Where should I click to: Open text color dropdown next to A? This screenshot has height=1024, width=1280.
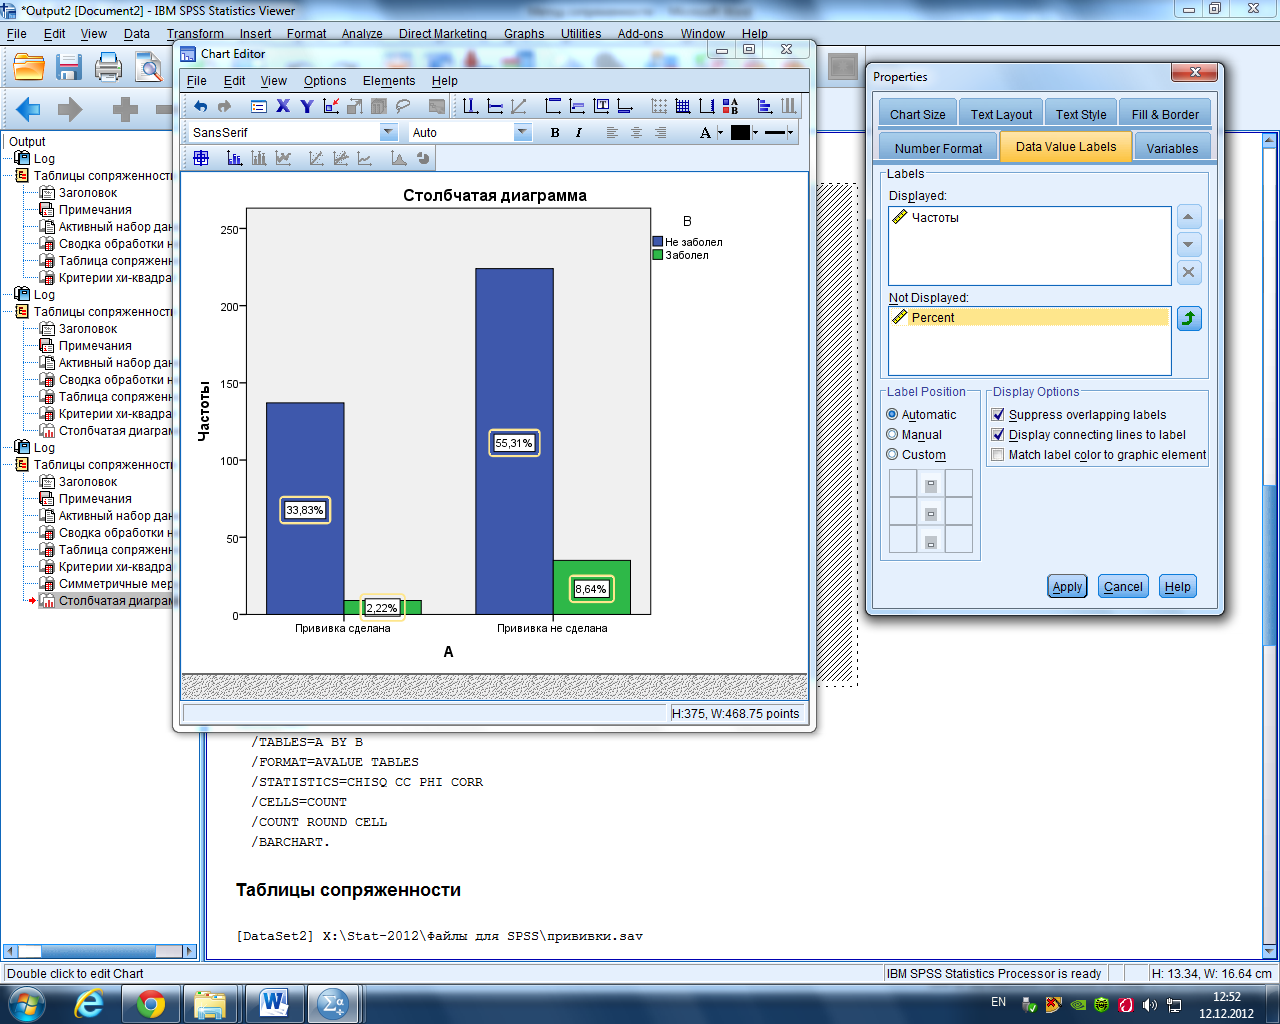(x=720, y=132)
